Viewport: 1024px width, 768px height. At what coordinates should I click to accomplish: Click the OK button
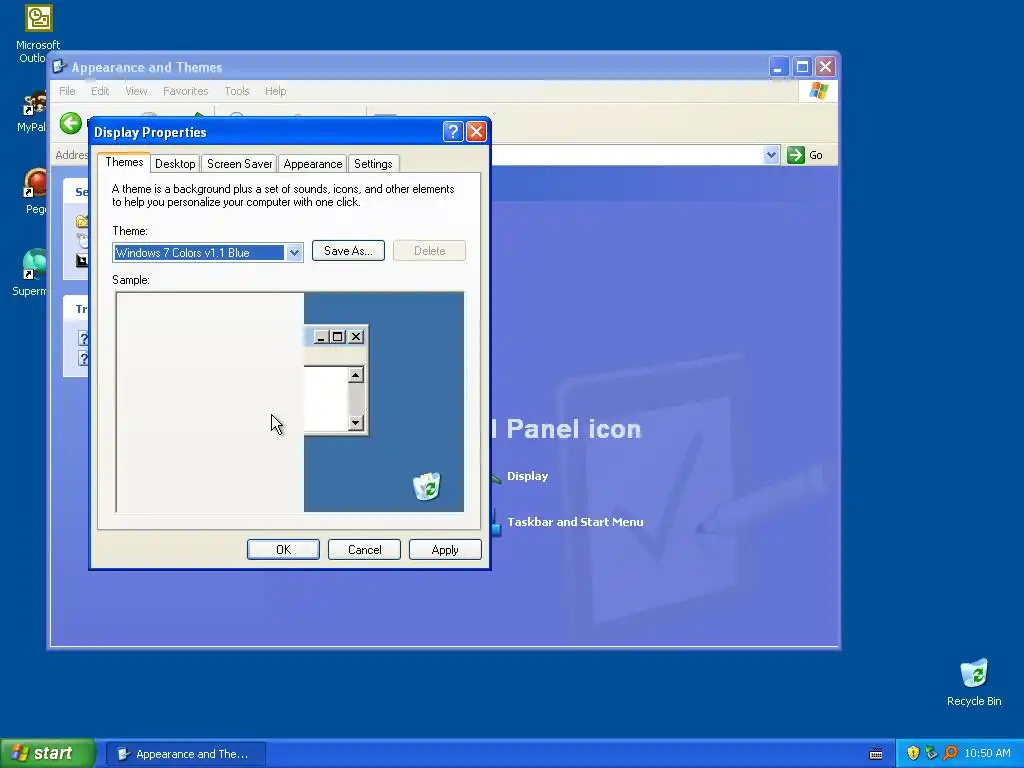[x=283, y=550]
